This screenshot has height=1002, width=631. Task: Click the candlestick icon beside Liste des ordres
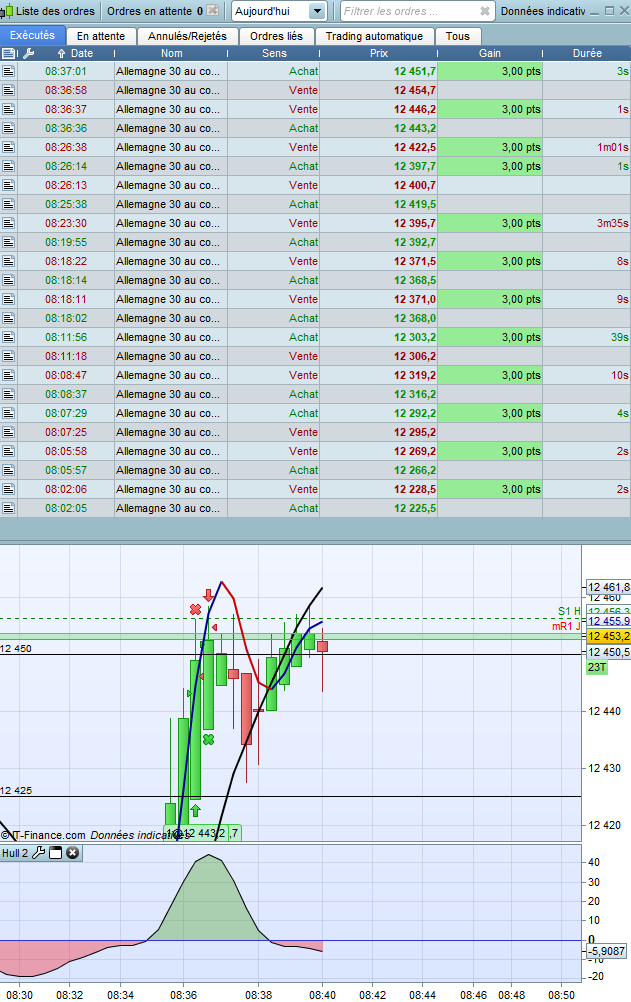7,12
